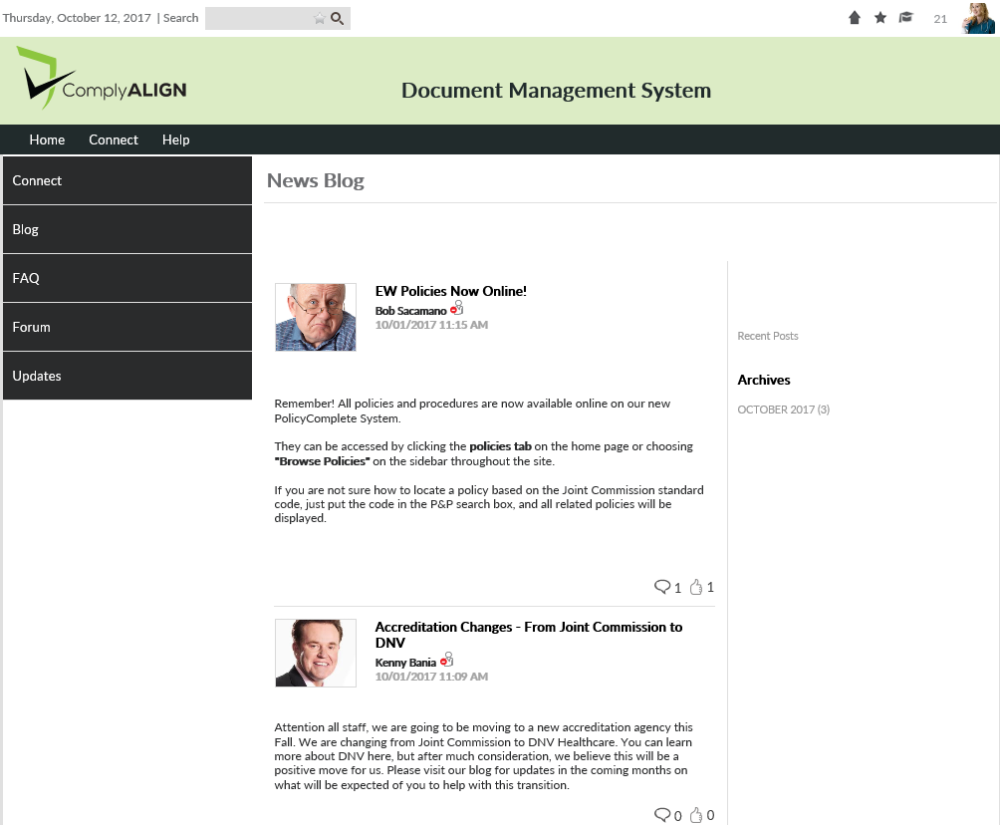The image size is (1000, 825).
Task: Click the comment icon on EW Policies post
Action: (x=662, y=587)
